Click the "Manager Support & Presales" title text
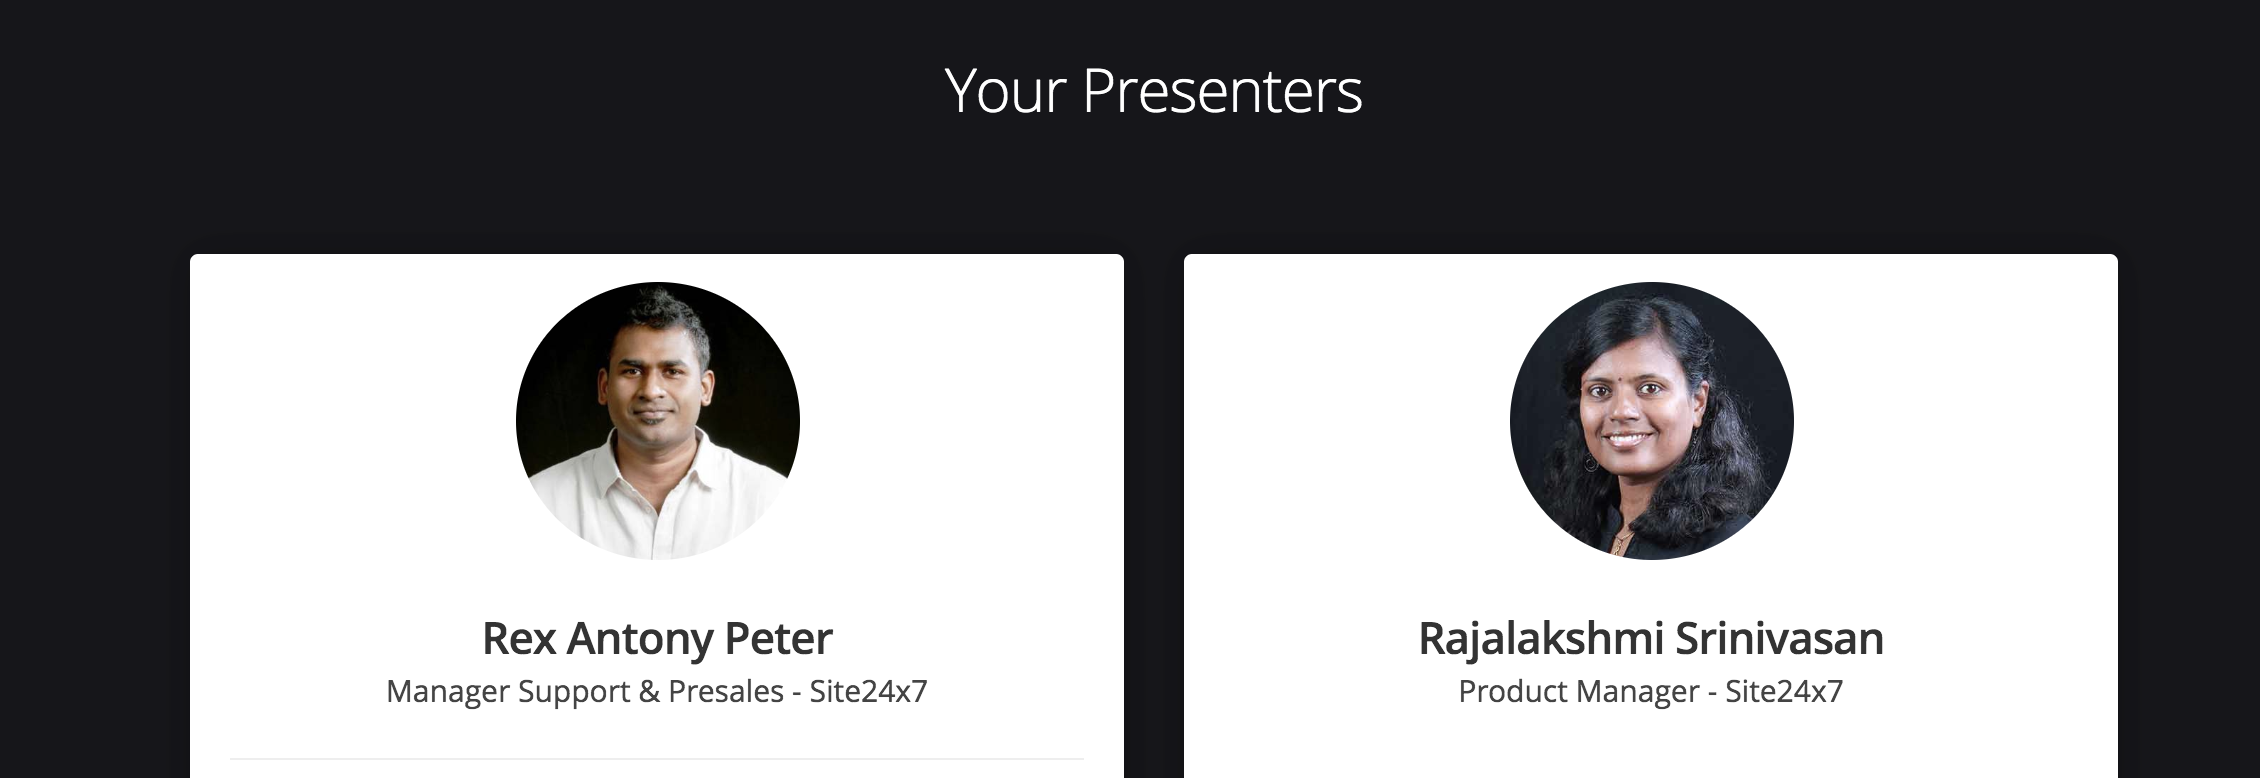The image size is (2260, 778). pyautogui.click(x=584, y=691)
